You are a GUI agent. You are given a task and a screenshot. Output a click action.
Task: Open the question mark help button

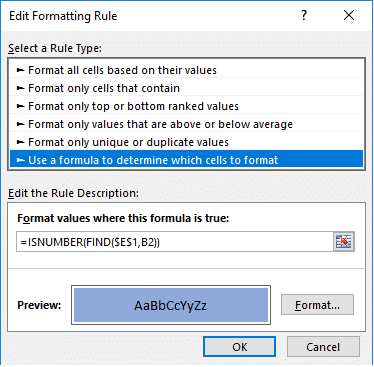point(304,15)
